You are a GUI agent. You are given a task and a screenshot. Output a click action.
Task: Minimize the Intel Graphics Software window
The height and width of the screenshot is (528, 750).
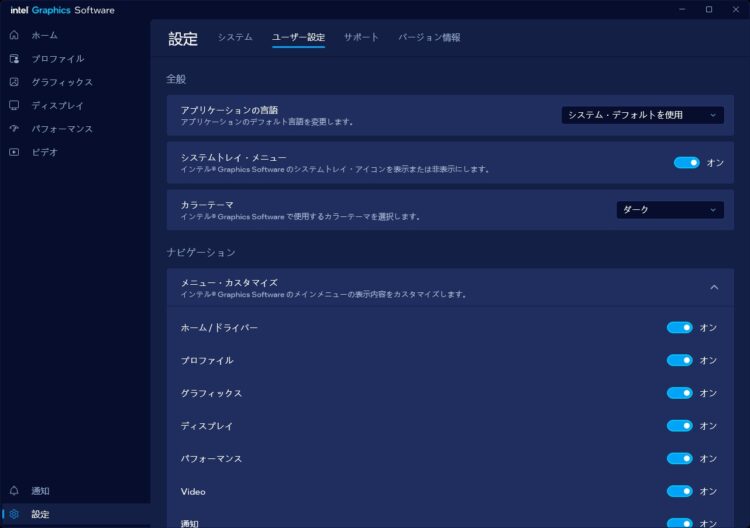pyautogui.click(x=682, y=10)
